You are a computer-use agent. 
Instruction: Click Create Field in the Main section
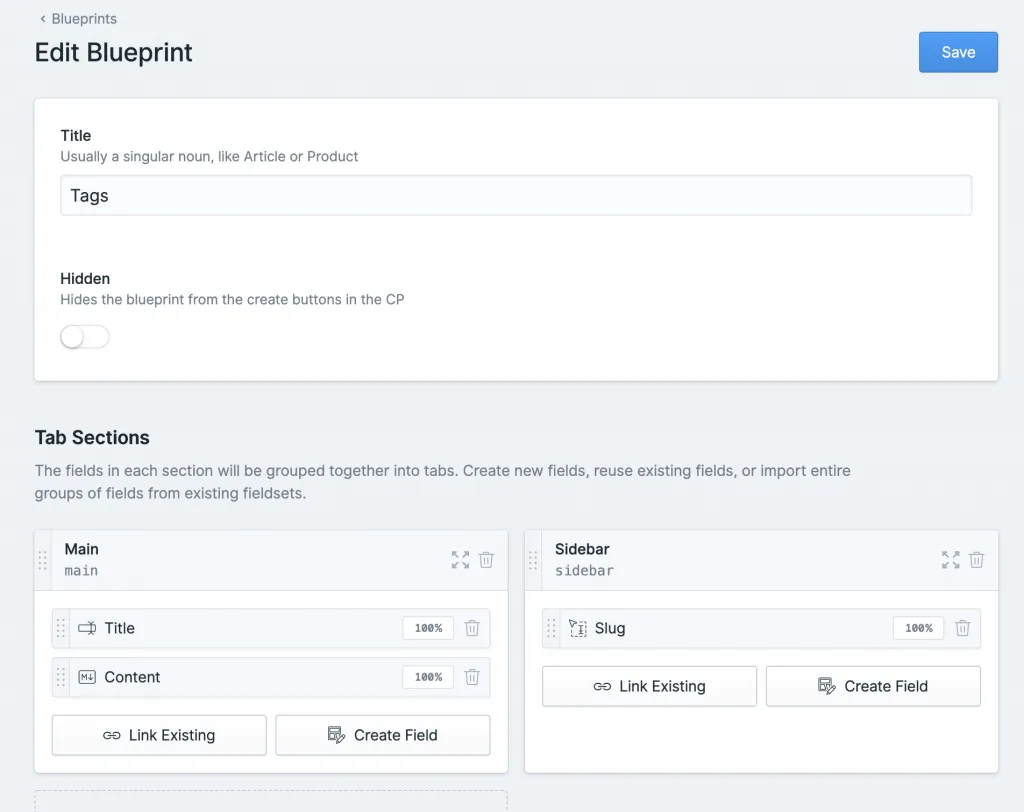(x=383, y=736)
